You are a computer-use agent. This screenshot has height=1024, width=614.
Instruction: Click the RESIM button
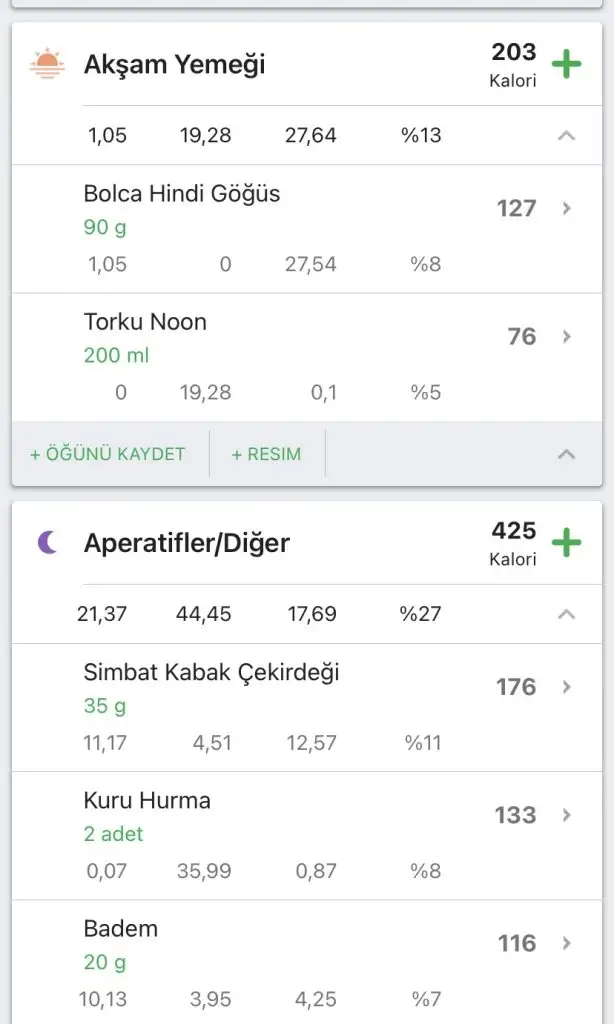pos(266,454)
